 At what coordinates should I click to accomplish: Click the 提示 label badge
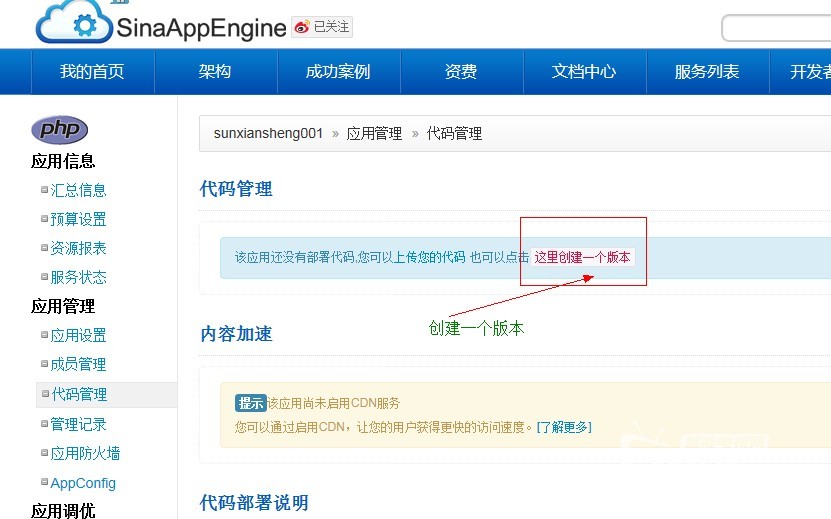pyautogui.click(x=250, y=403)
